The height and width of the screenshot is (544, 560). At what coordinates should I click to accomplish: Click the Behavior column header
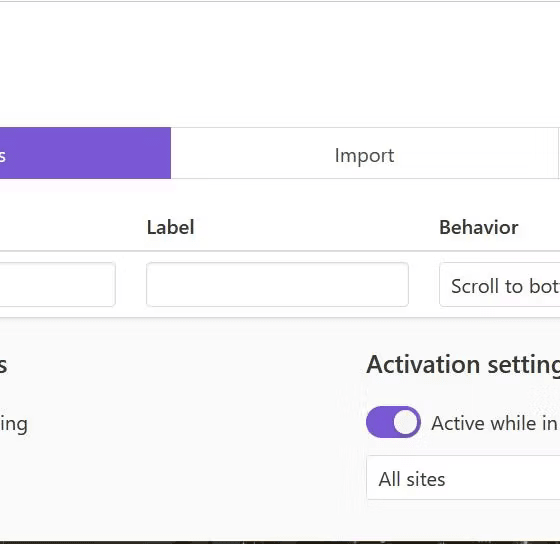coord(479,228)
